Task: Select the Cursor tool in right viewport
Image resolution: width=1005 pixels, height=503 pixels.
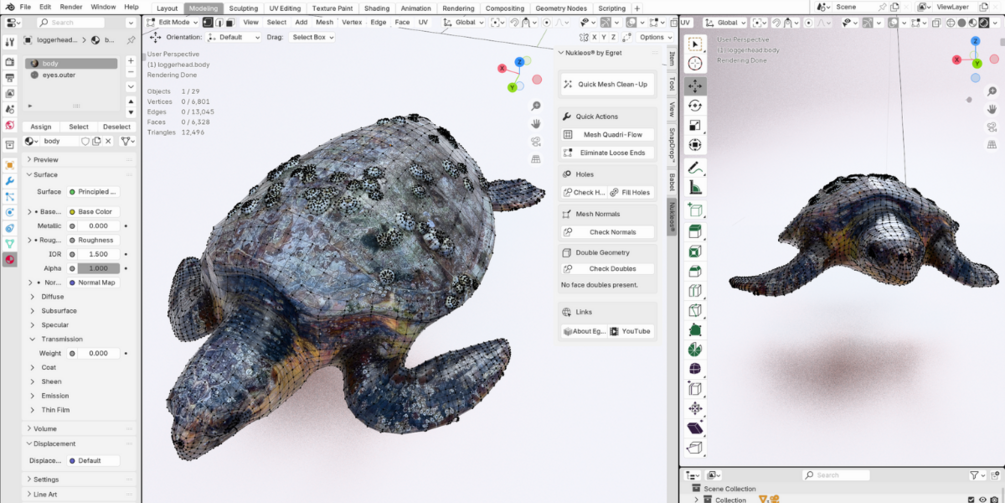Action: (695, 63)
